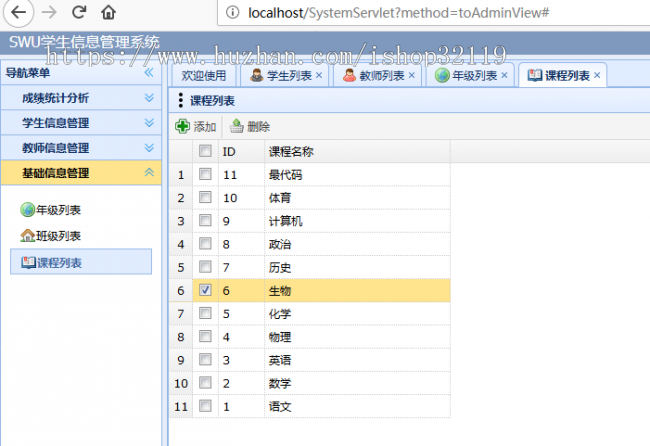Uncheck the box for course 生物
Image resolution: width=650 pixels, height=446 pixels.
(x=205, y=290)
